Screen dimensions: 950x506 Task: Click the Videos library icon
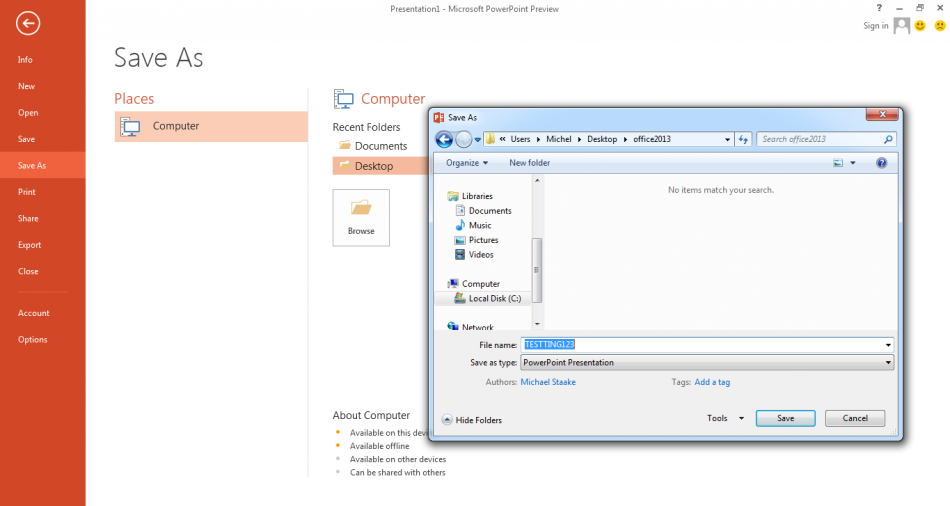460,255
